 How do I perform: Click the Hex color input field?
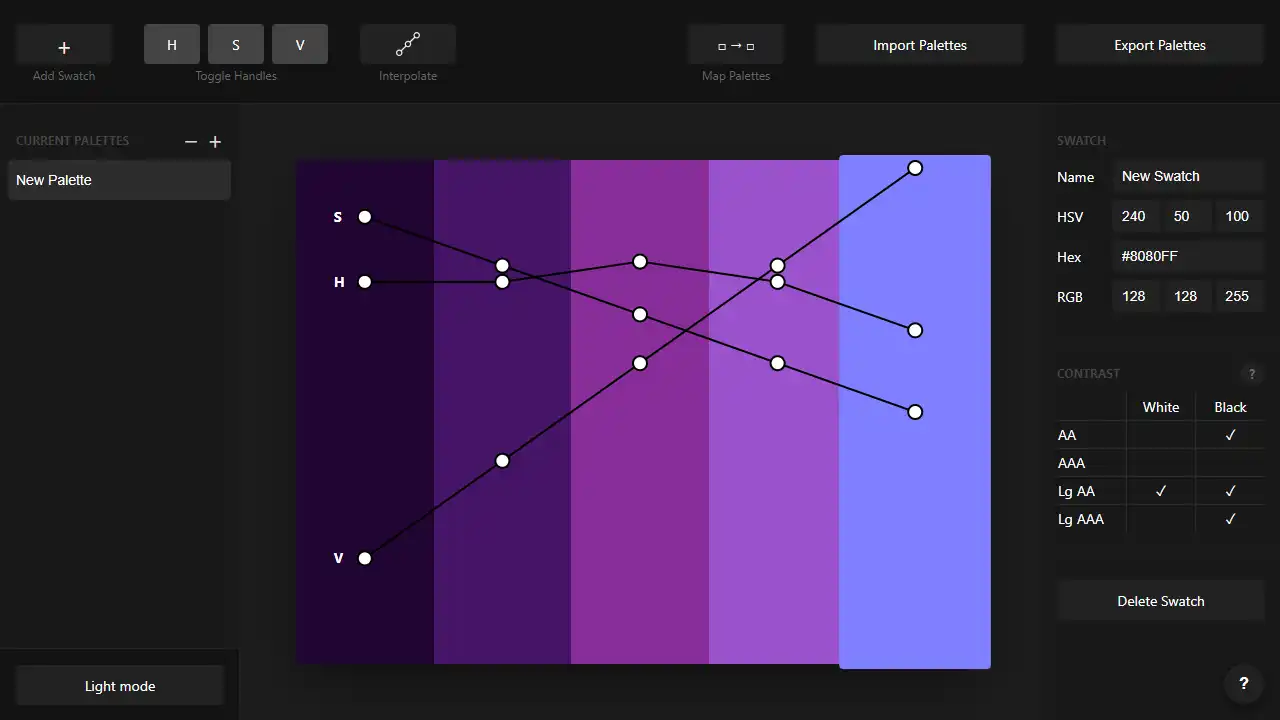coord(1188,256)
